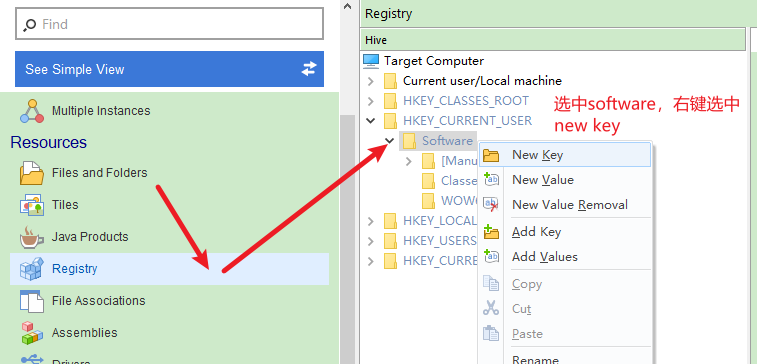The image size is (757, 364).
Task: Select Current user/Local machine tree item
Action: click(x=482, y=81)
